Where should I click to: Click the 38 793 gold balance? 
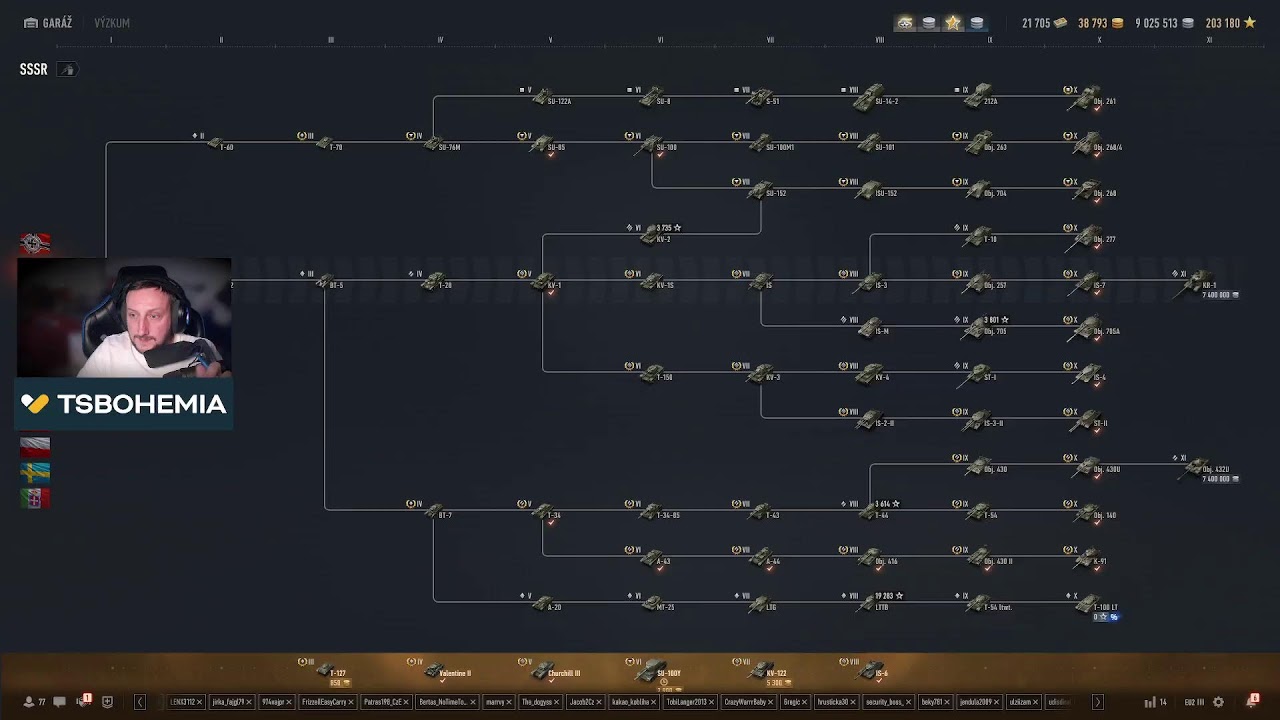pyautogui.click(x=1100, y=23)
